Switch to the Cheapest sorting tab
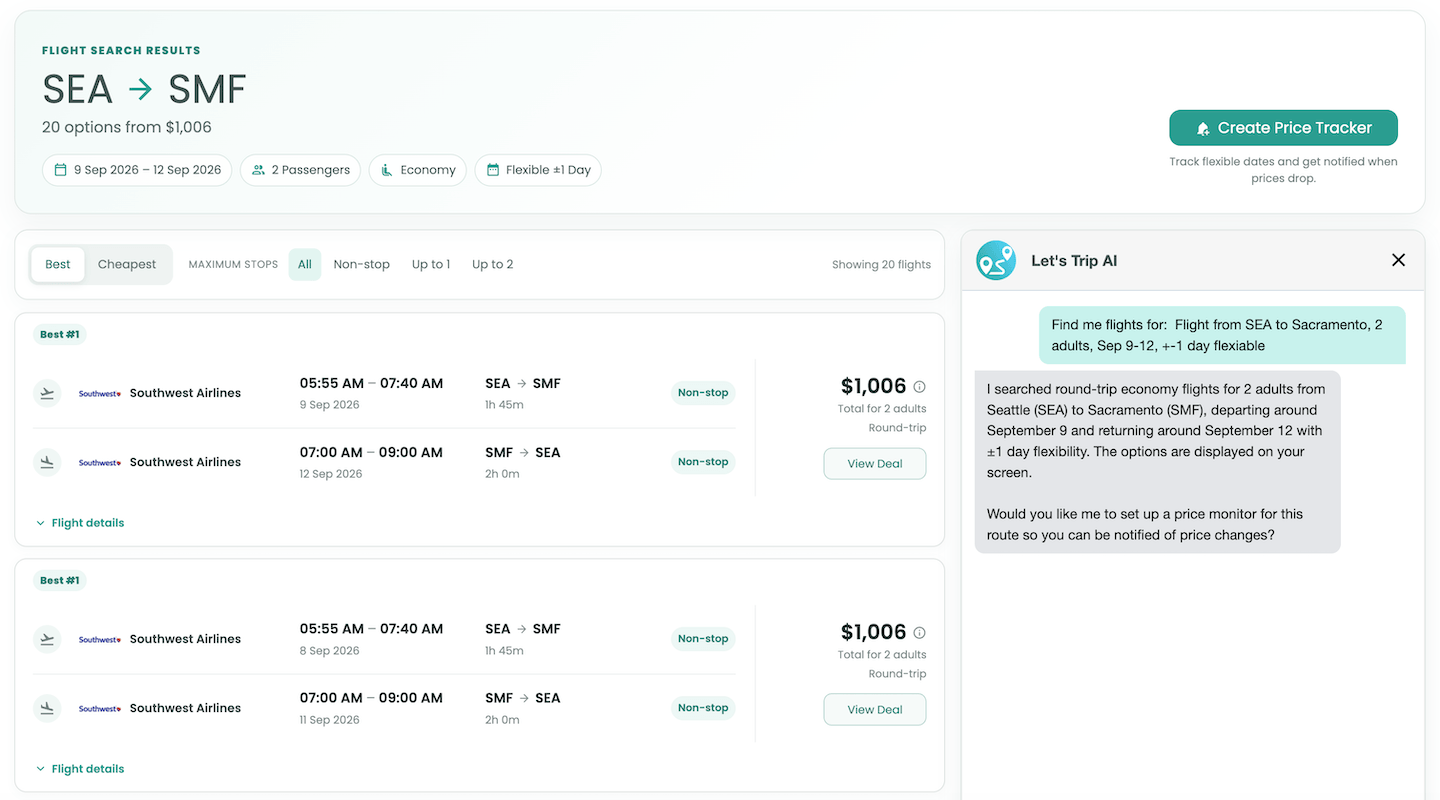The image size is (1440, 800). tap(127, 264)
